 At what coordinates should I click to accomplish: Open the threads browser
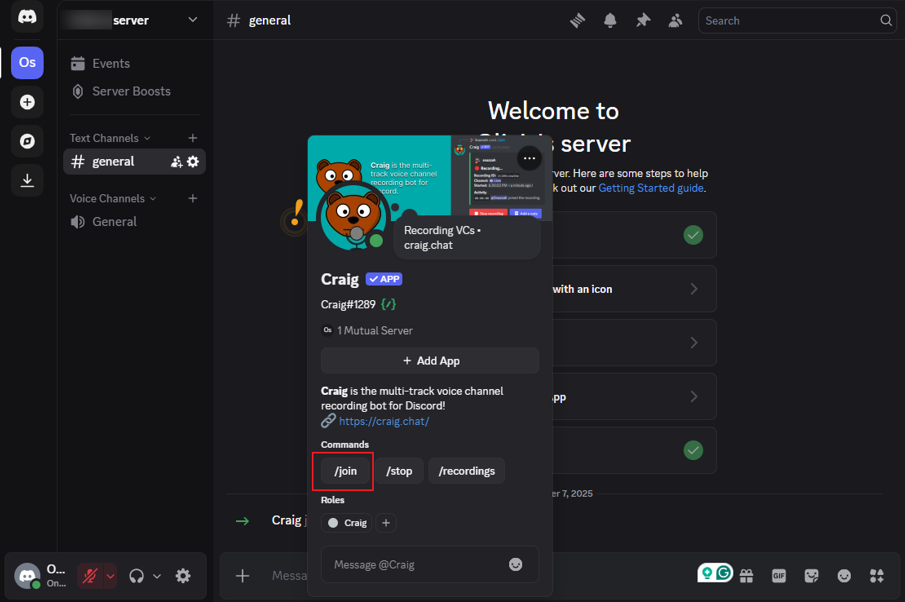577,20
